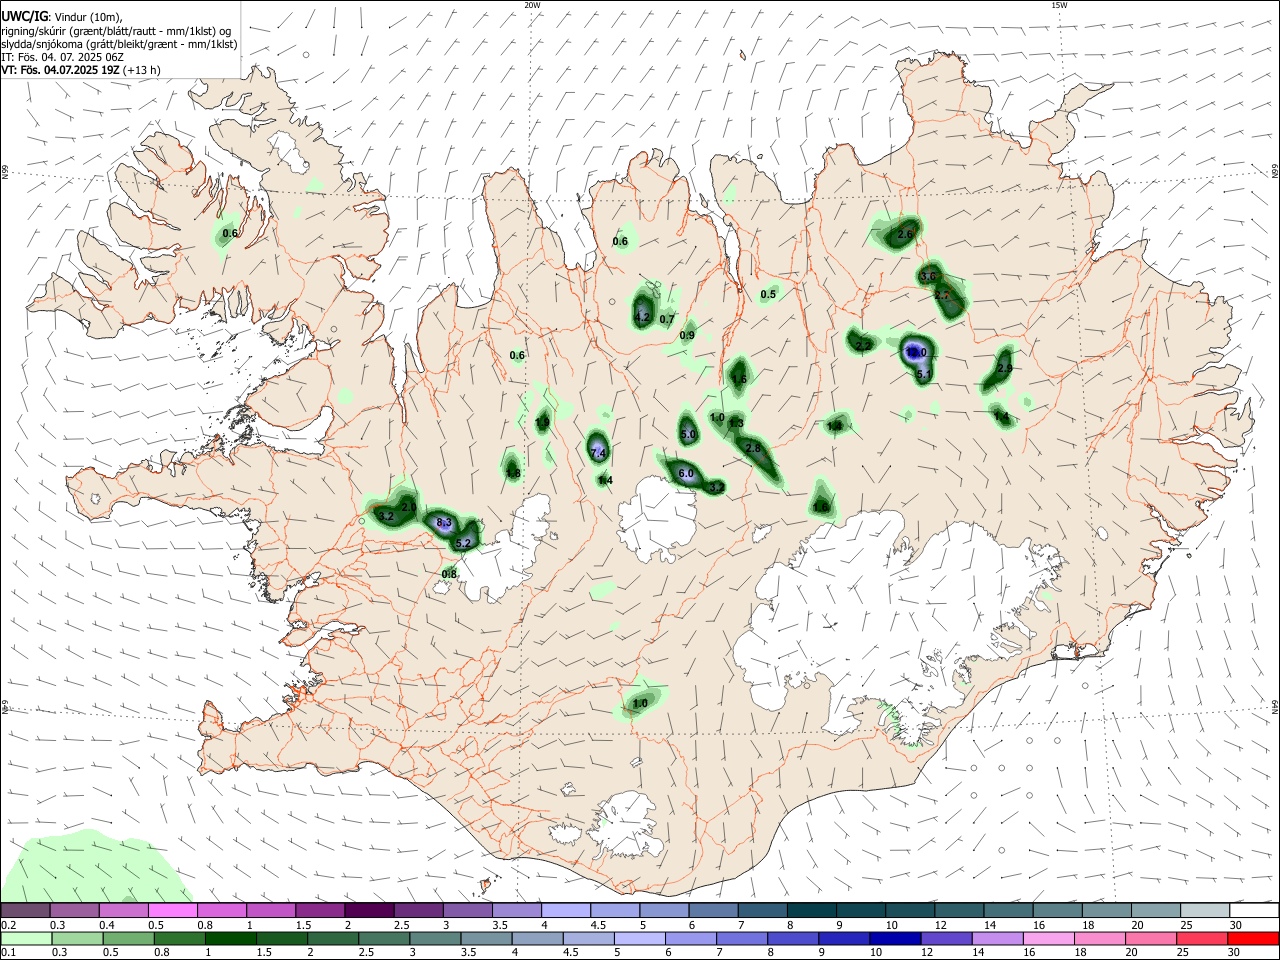This screenshot has width=1280, height=960.
Task: Select the pale green 0.1 swatch in lower legend
Action: pyautogui.click(x=26, y=938)
